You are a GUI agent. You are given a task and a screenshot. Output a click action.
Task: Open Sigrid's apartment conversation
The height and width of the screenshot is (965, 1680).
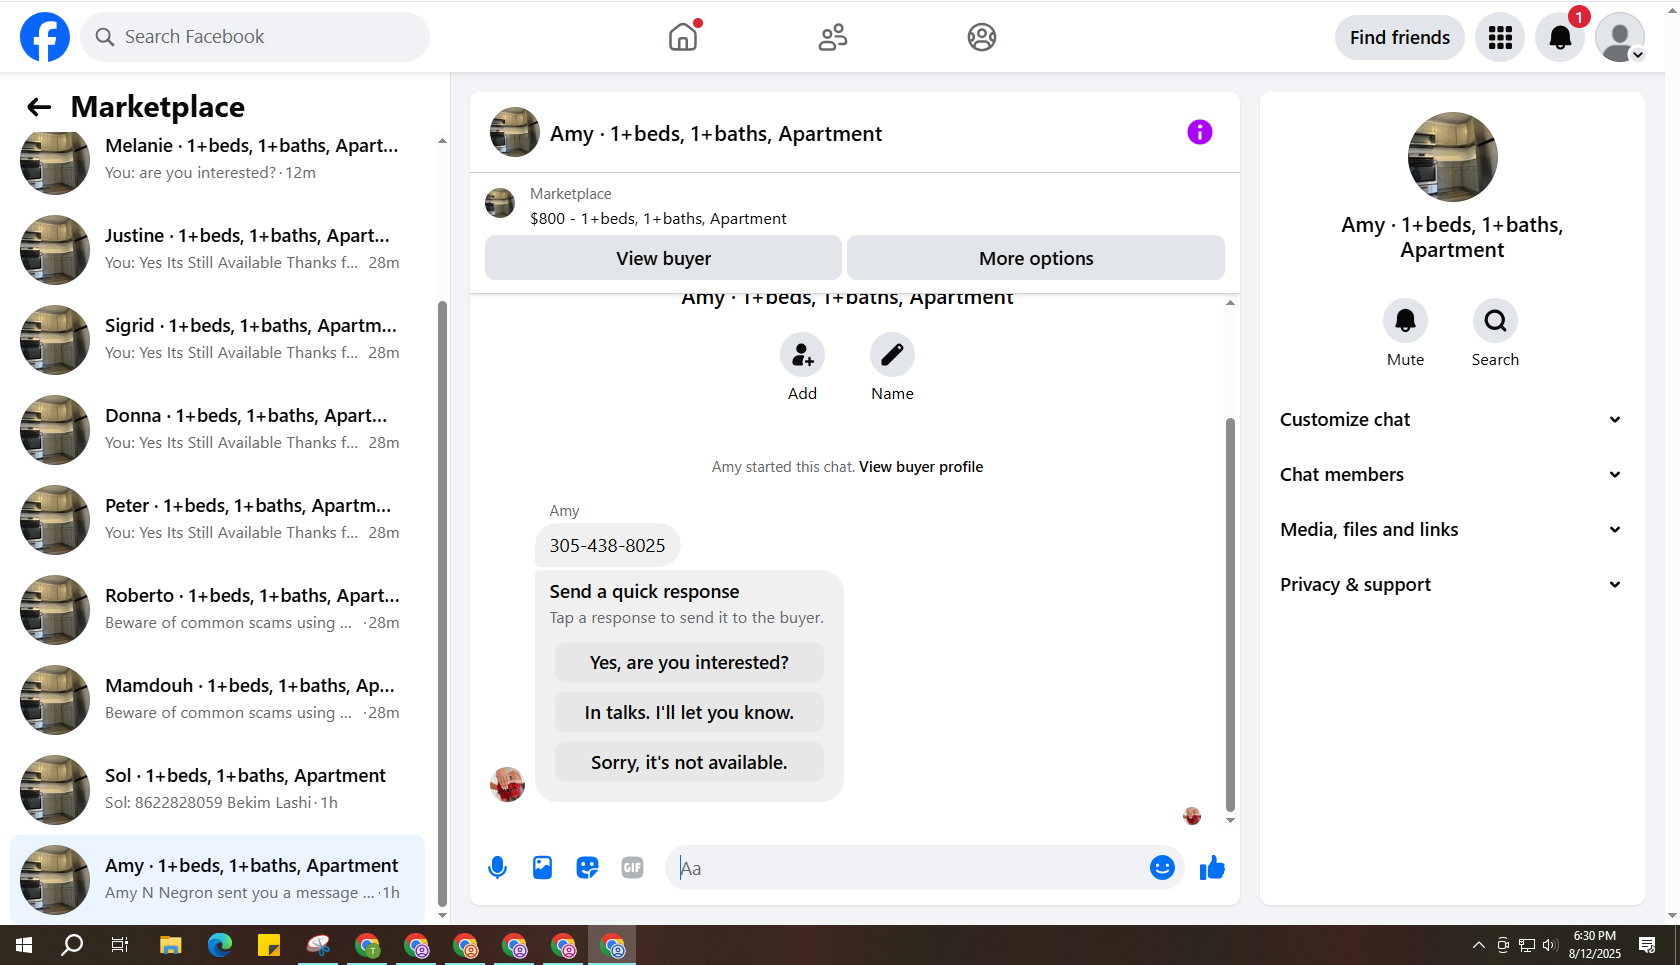click(218, 340)
